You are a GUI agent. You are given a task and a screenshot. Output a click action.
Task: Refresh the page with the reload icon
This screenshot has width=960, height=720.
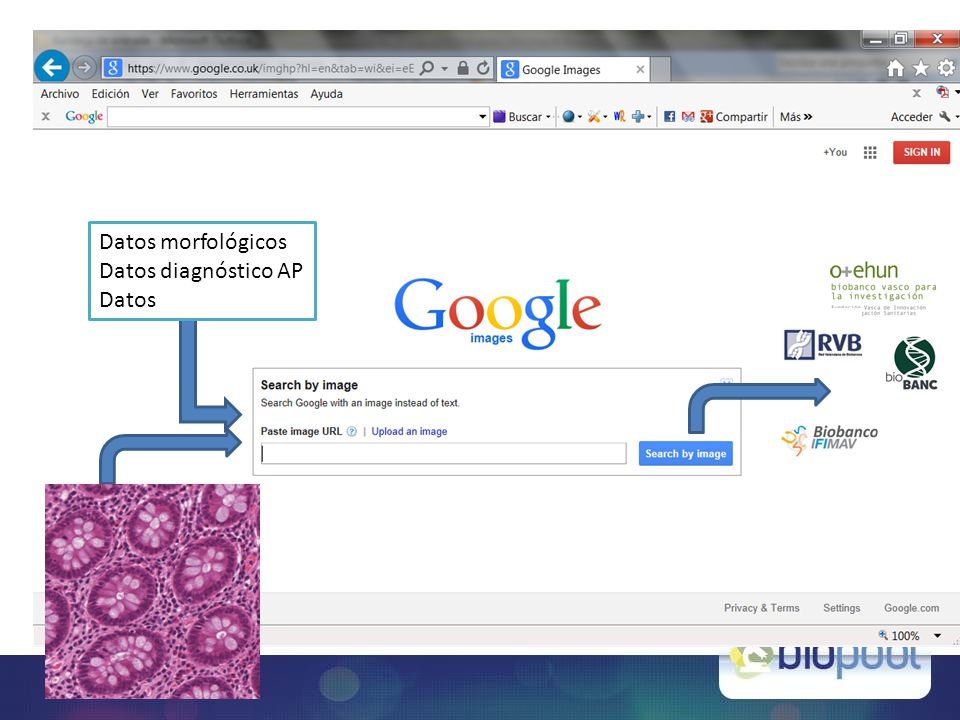484,68
